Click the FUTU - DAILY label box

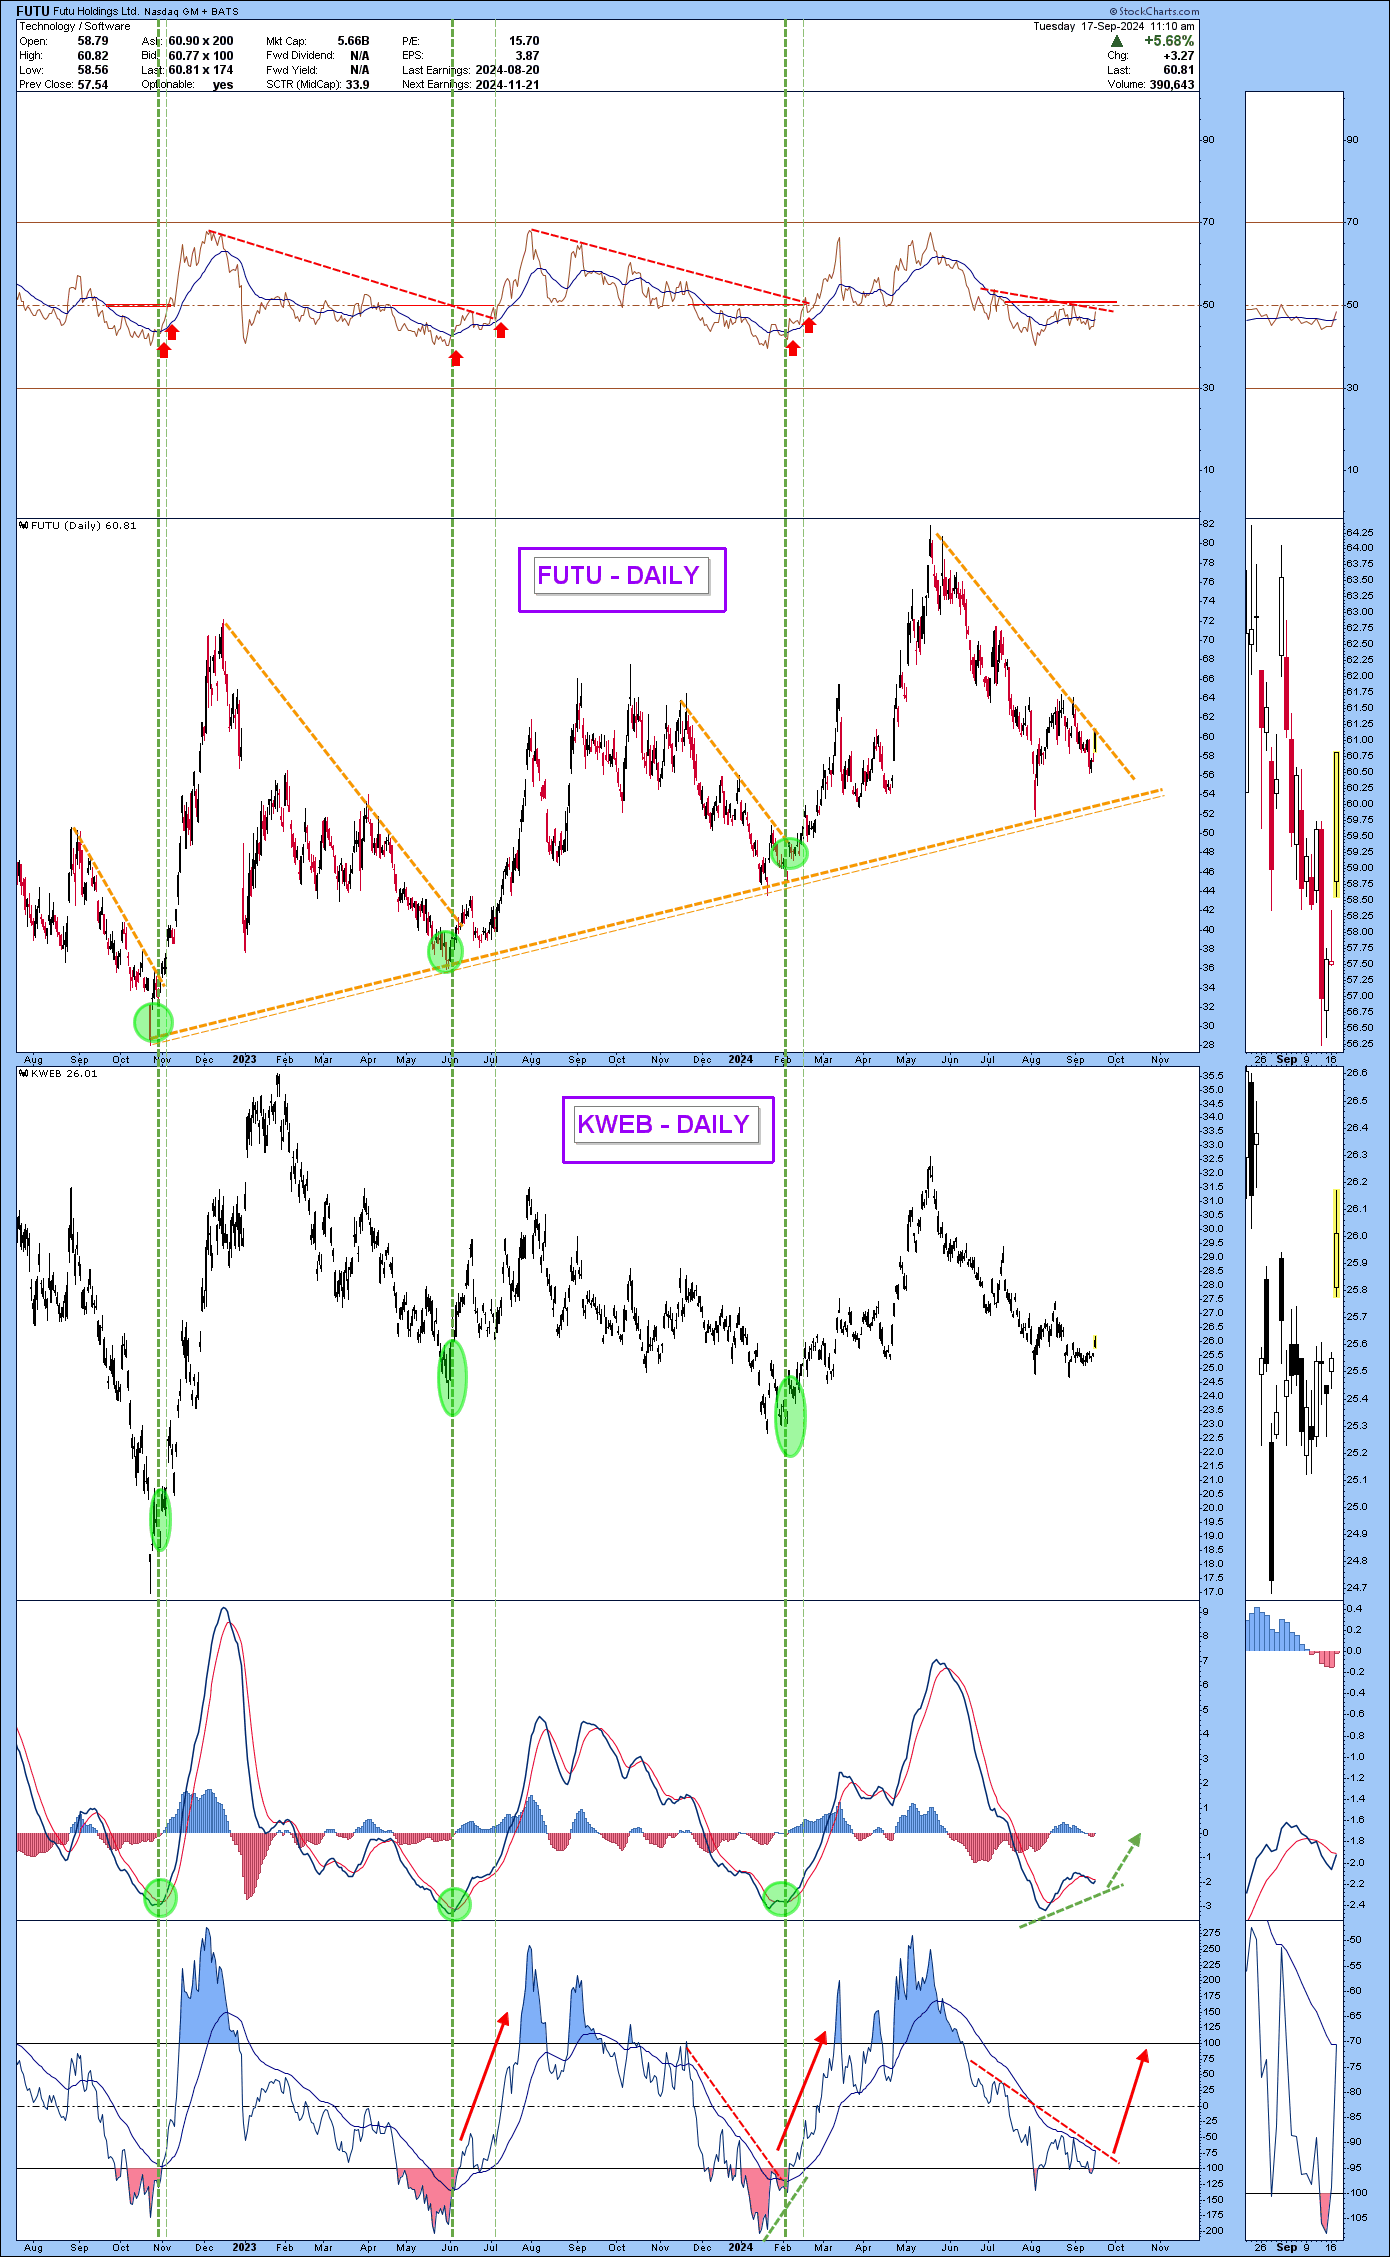click(621, 578)
